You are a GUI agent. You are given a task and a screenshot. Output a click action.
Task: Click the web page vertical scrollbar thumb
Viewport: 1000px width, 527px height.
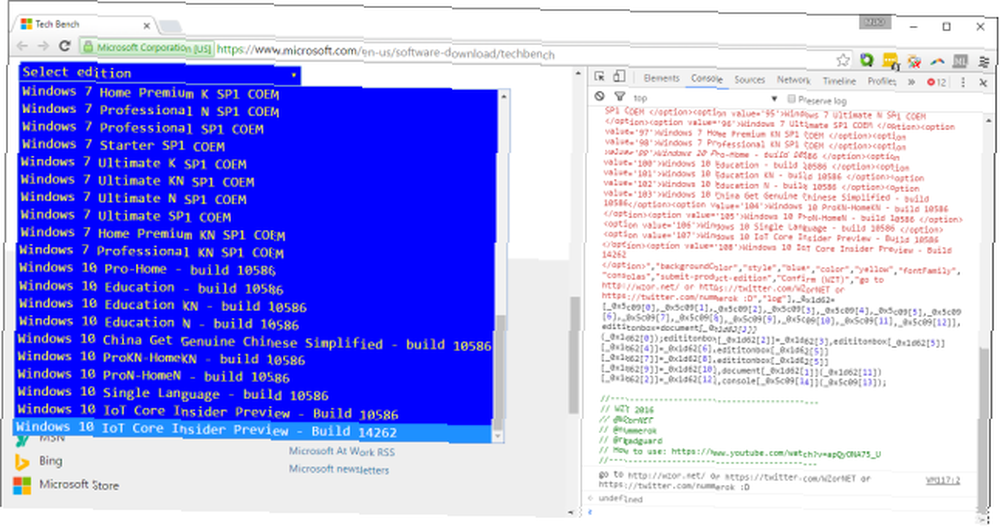click(575, 355)
